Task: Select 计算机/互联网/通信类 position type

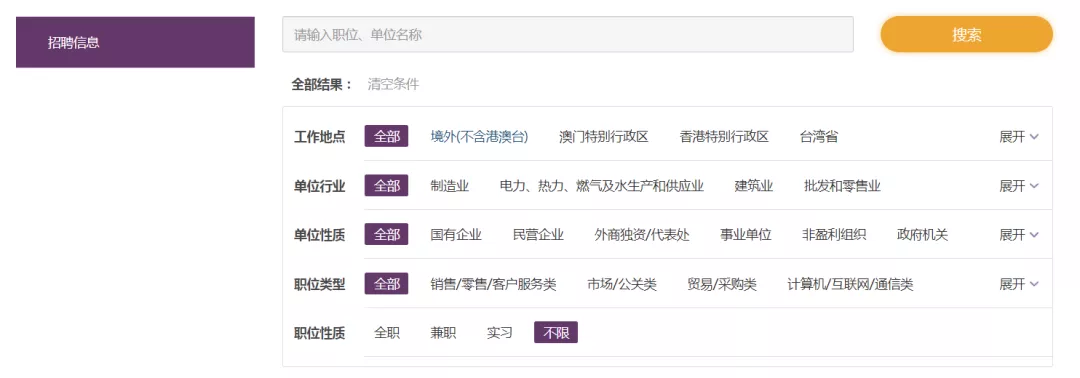Action: click(851, 284)
